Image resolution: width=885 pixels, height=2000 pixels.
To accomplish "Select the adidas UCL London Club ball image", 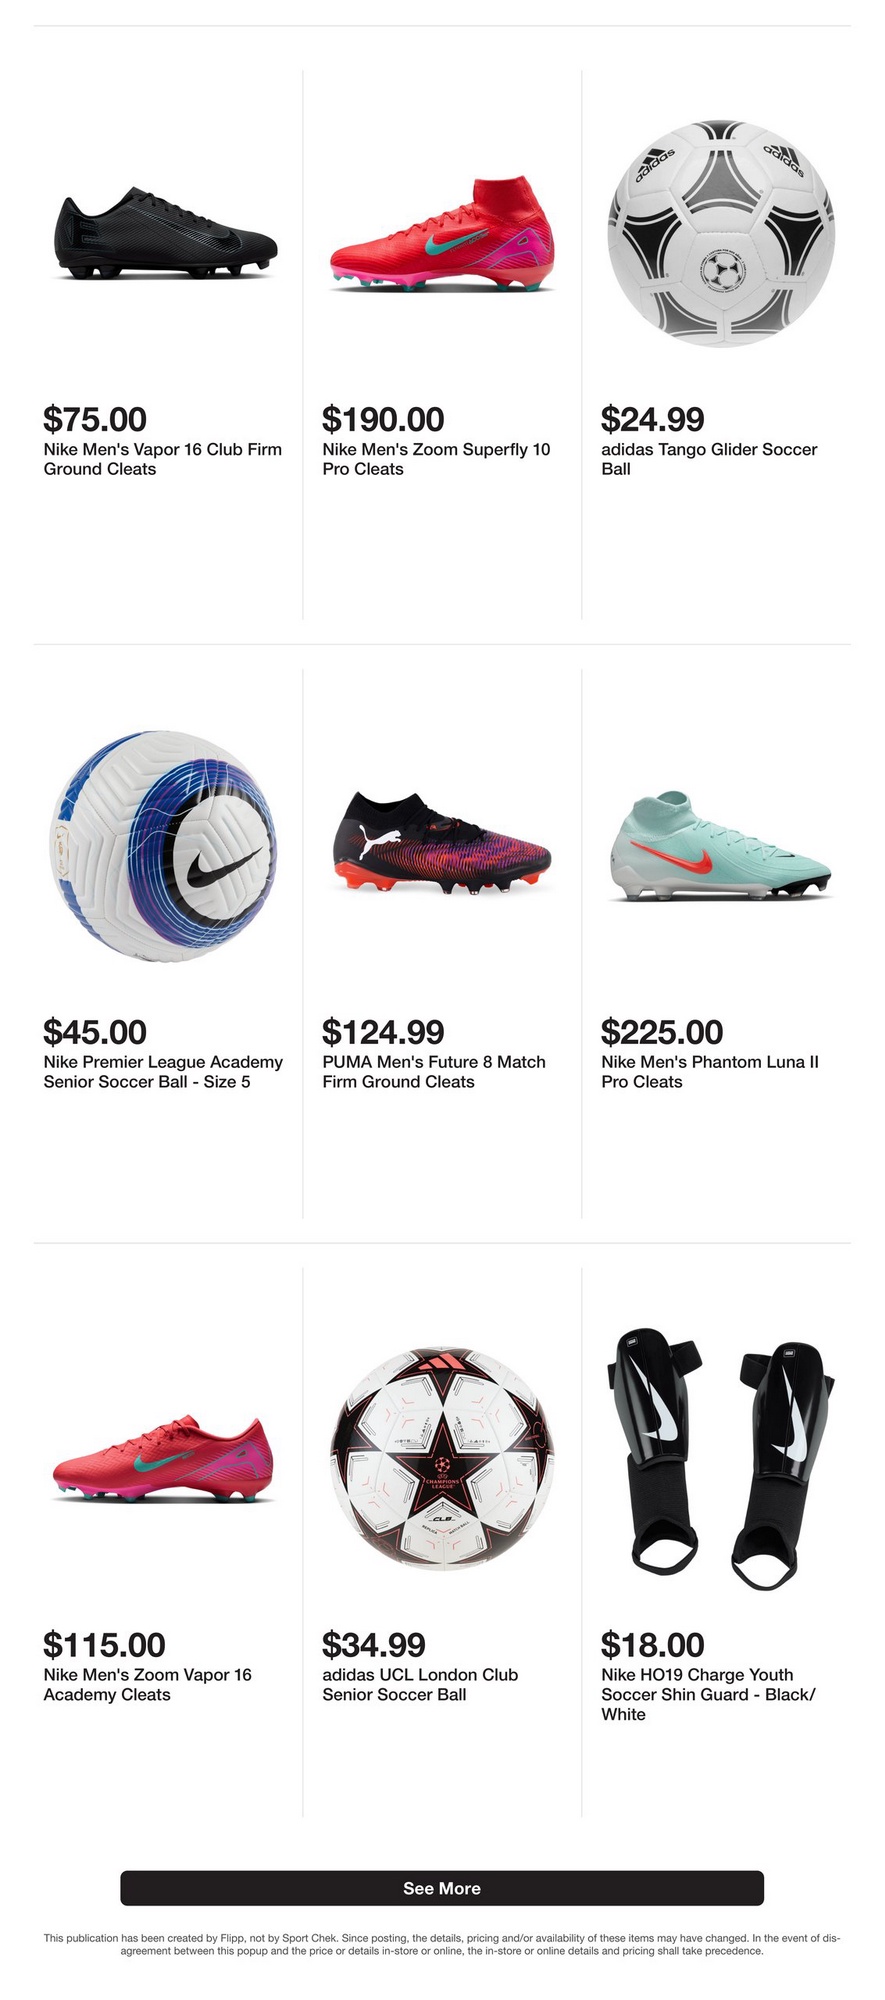I will 442,1459.
